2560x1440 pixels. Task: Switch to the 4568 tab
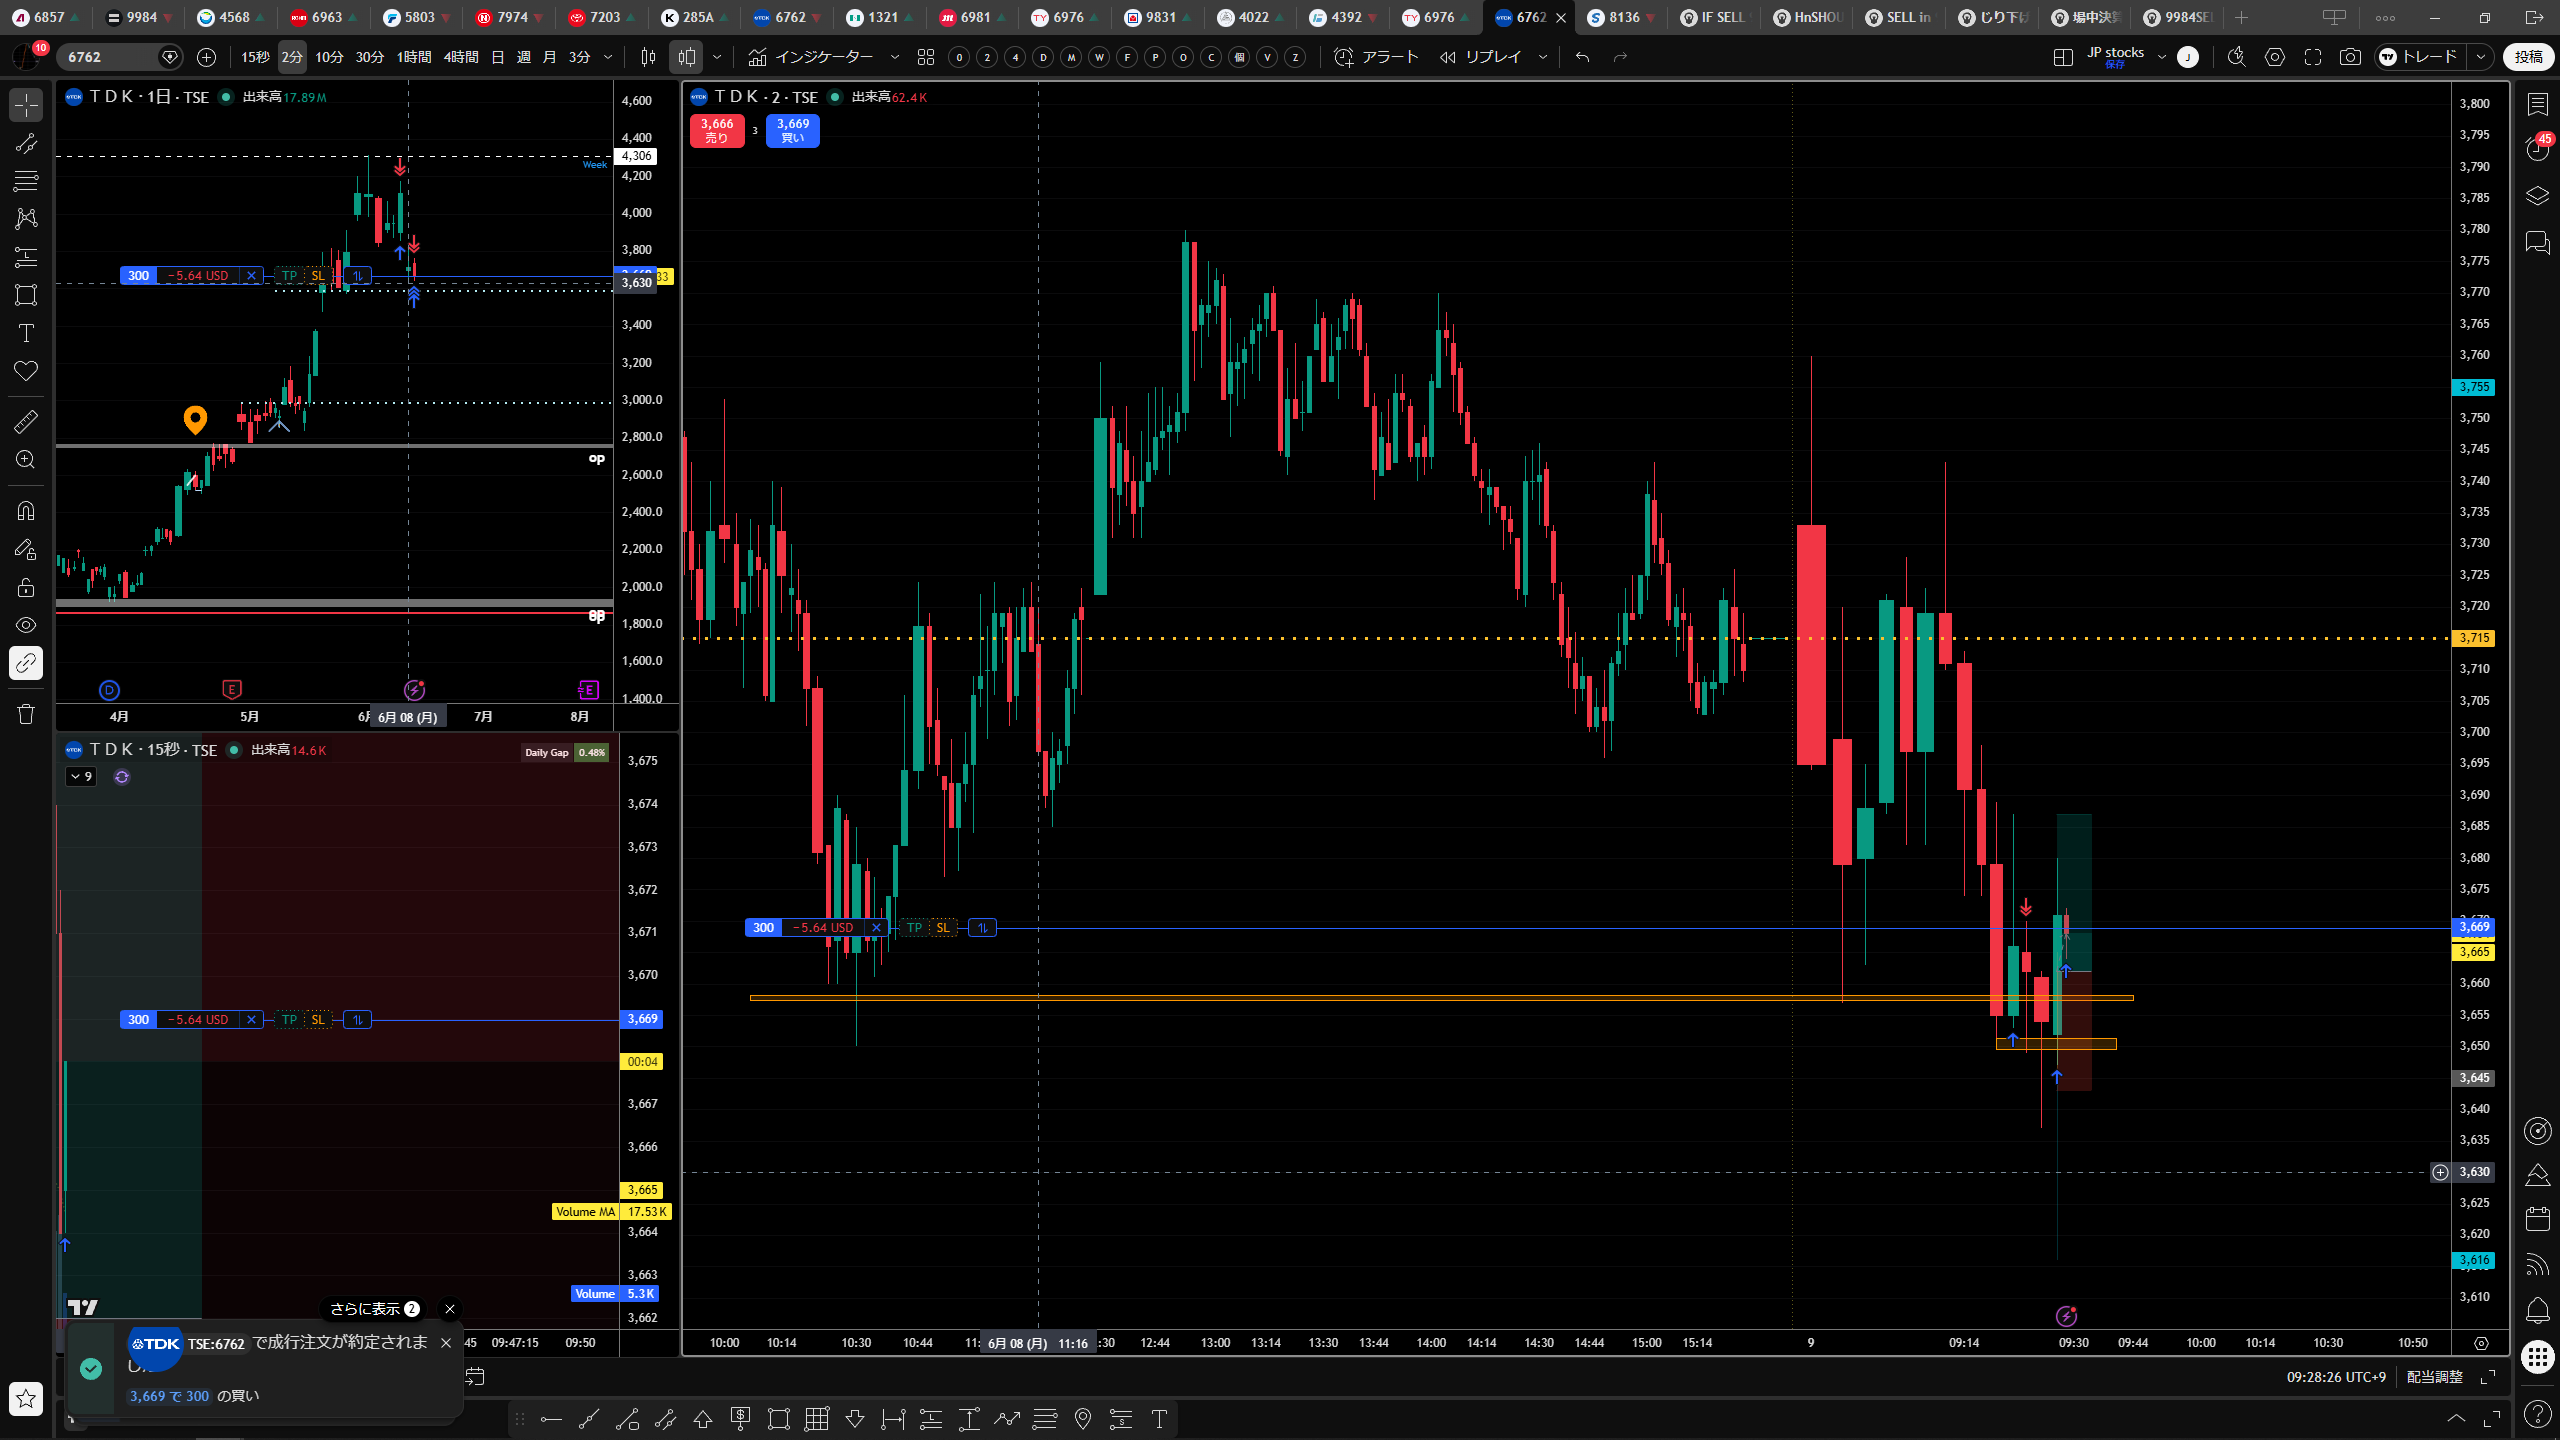coord(232,17)
